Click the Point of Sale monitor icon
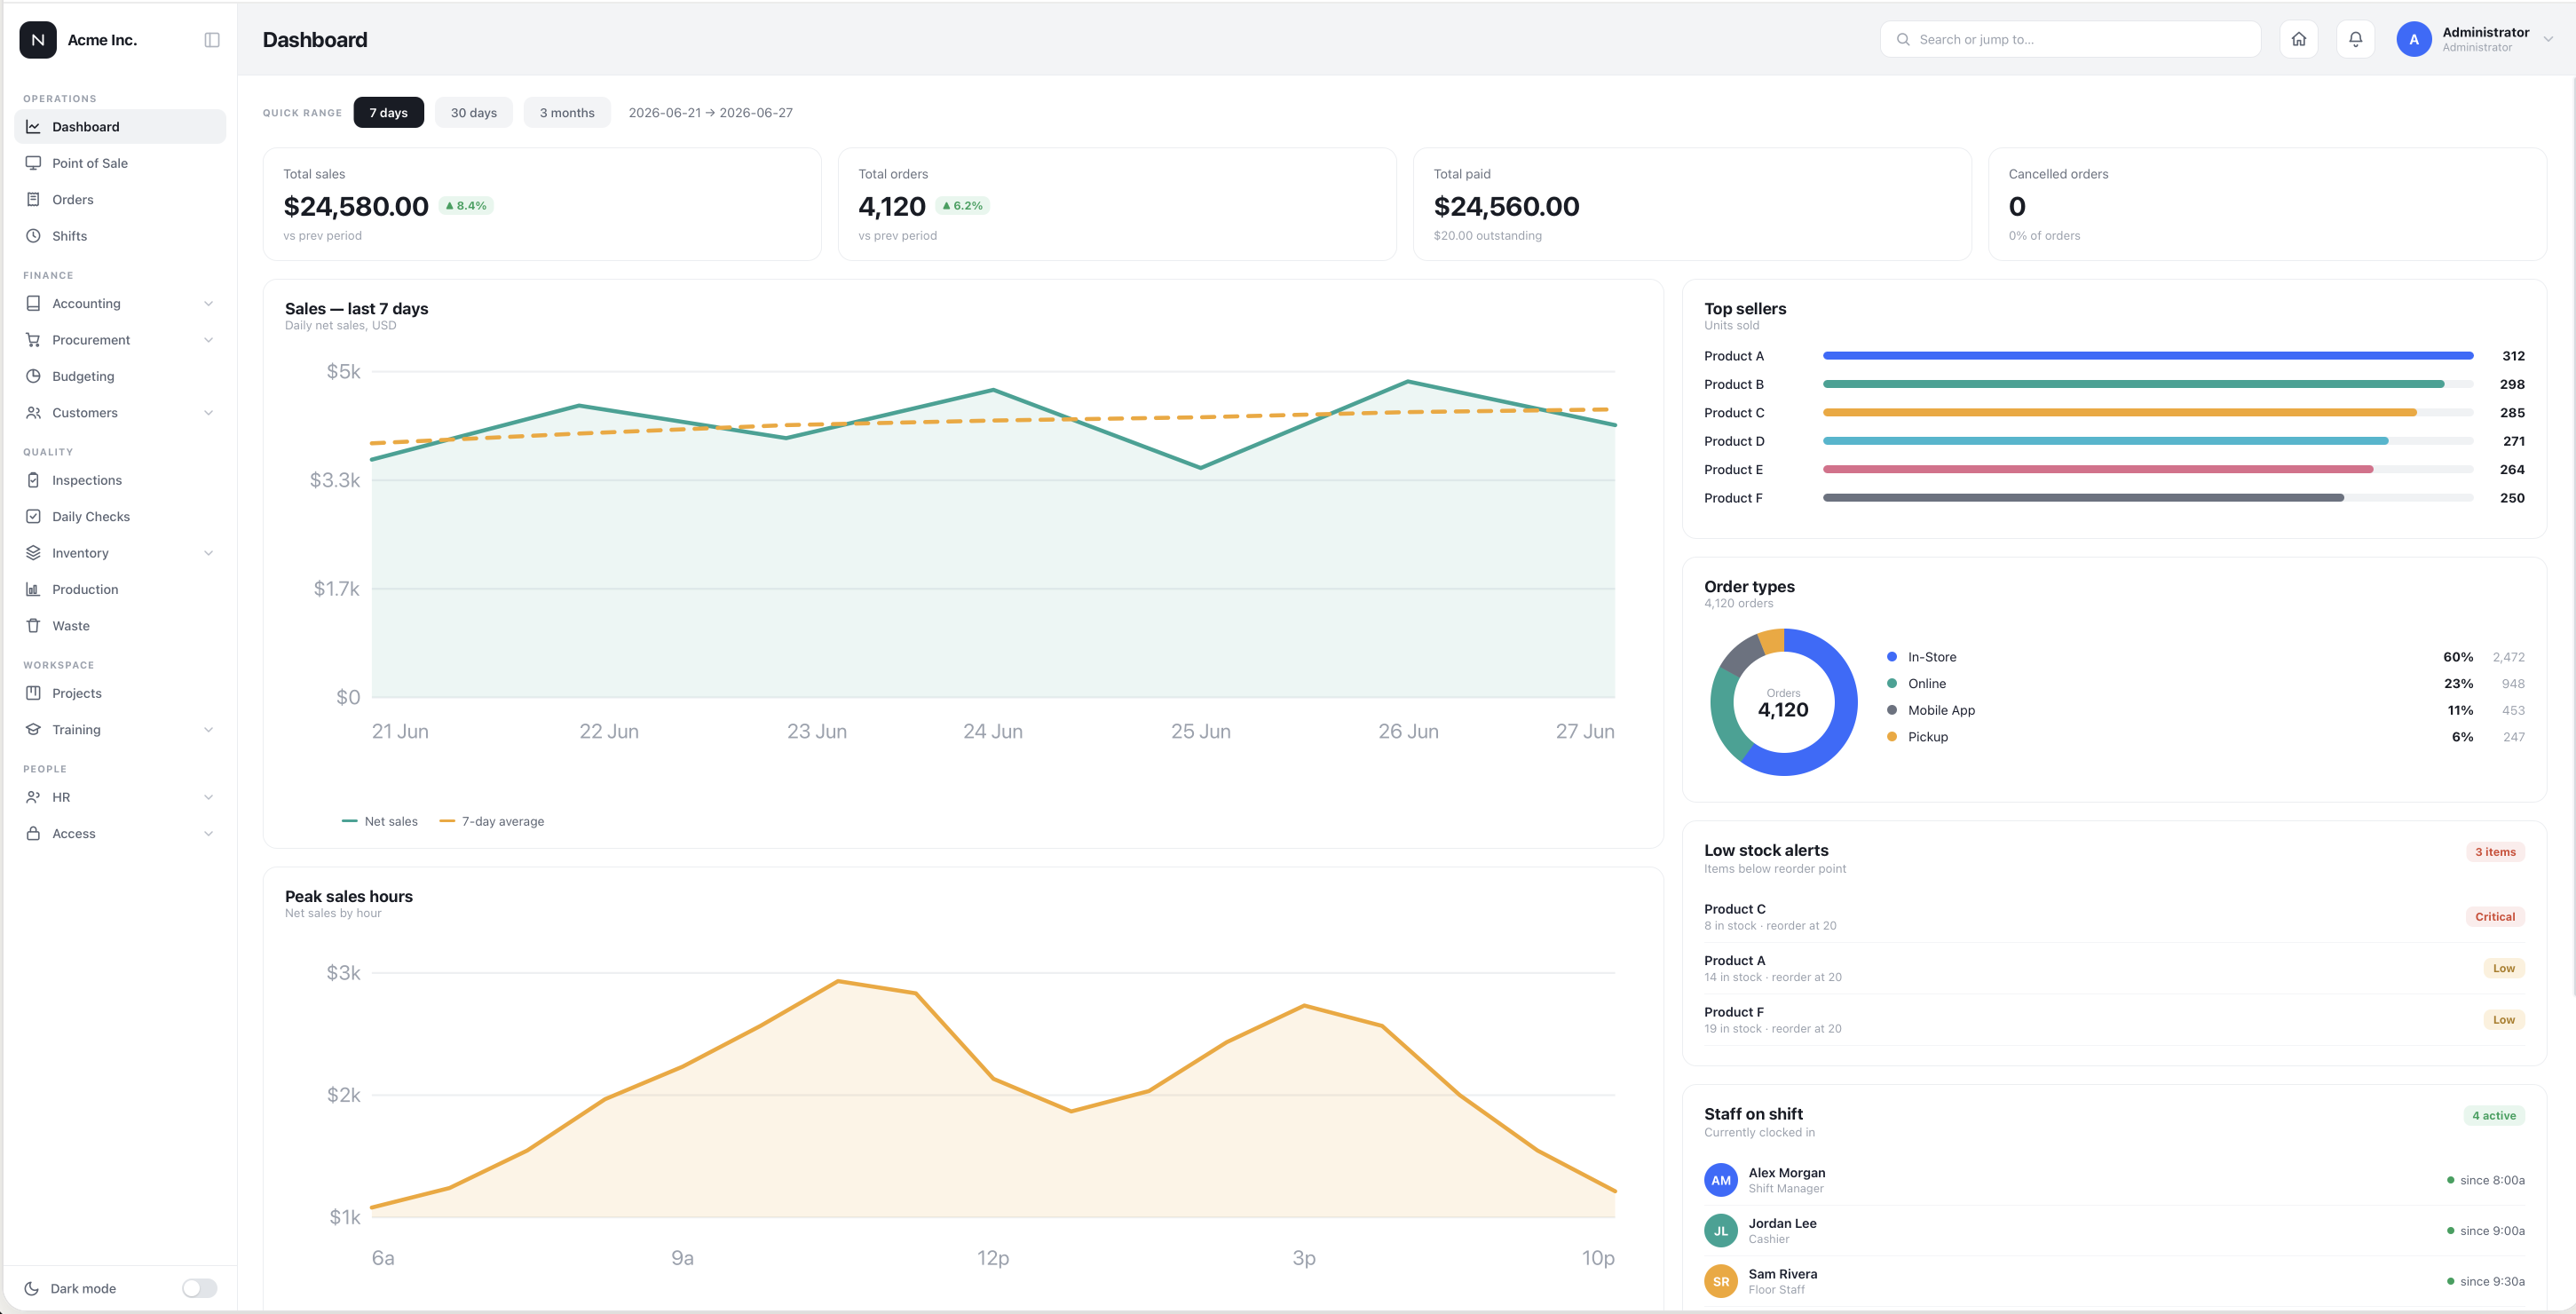 pos(33,163)
